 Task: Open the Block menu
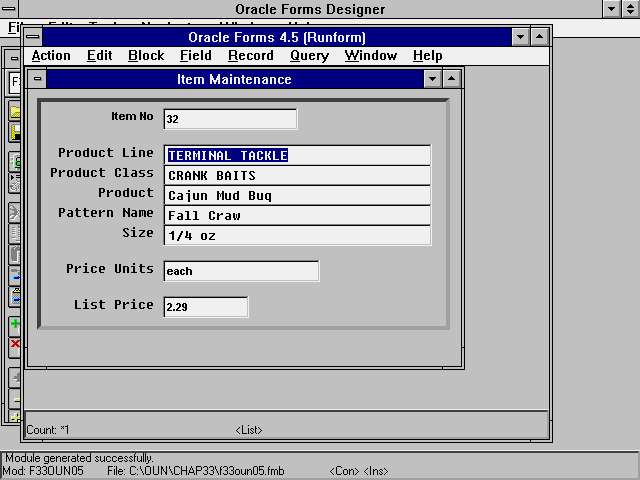146,56
